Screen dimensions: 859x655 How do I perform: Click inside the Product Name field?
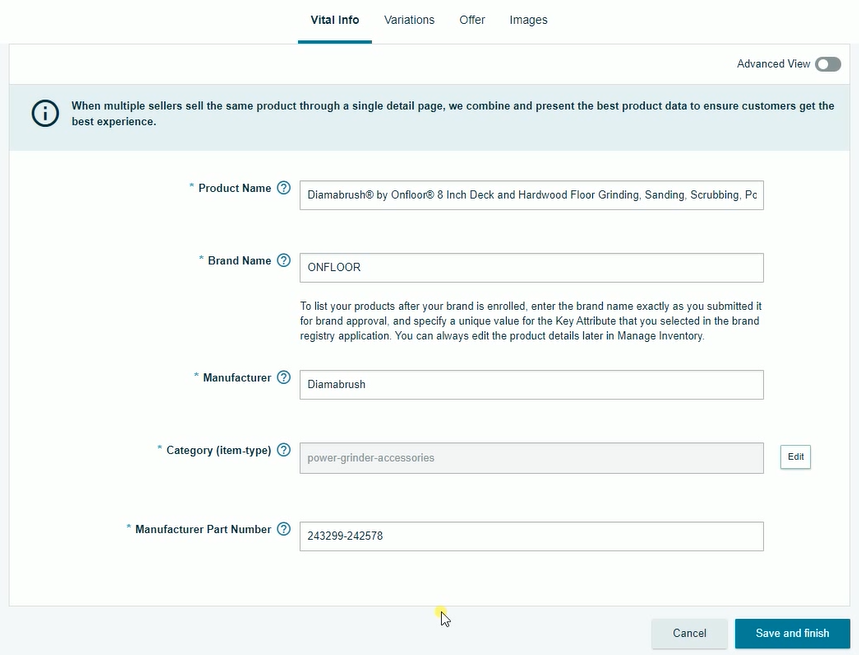click(531, 195)
